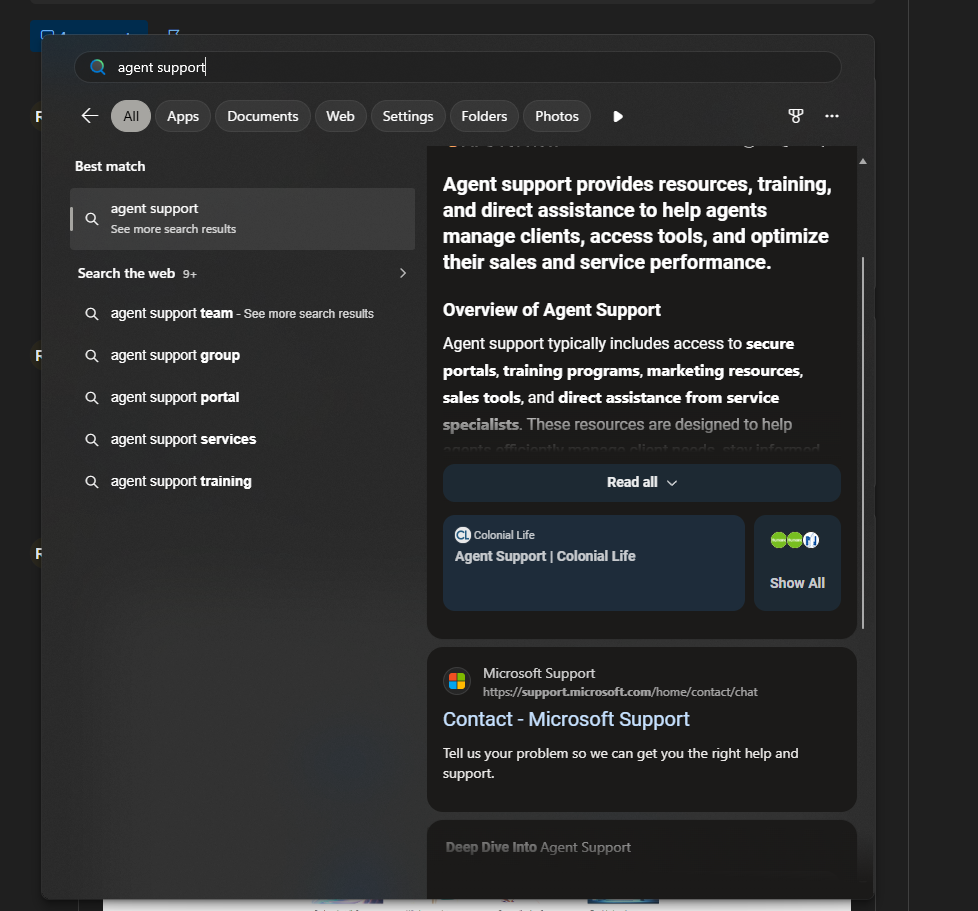Switch to the Settings filter tab
The height and width of the screenshot is (911, 978).
(408, 116)
